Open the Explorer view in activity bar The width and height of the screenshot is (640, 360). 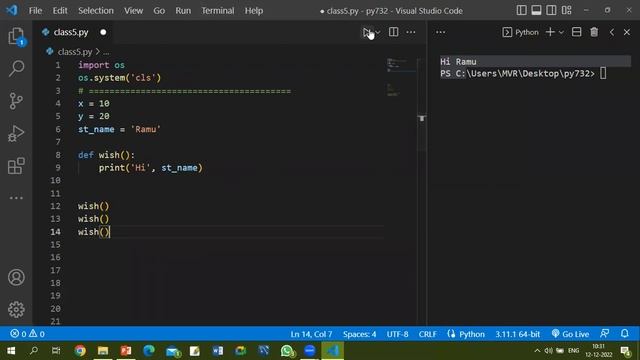16,36
